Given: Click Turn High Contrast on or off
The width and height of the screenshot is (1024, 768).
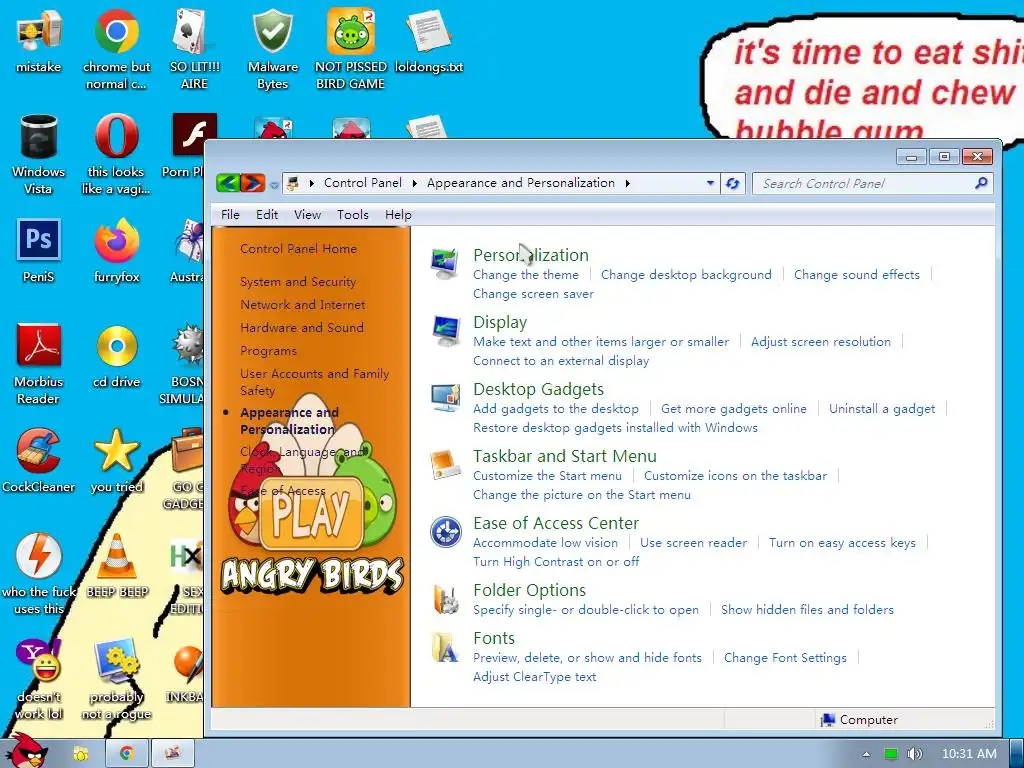Looking at the screenshot, I should 556,562.
